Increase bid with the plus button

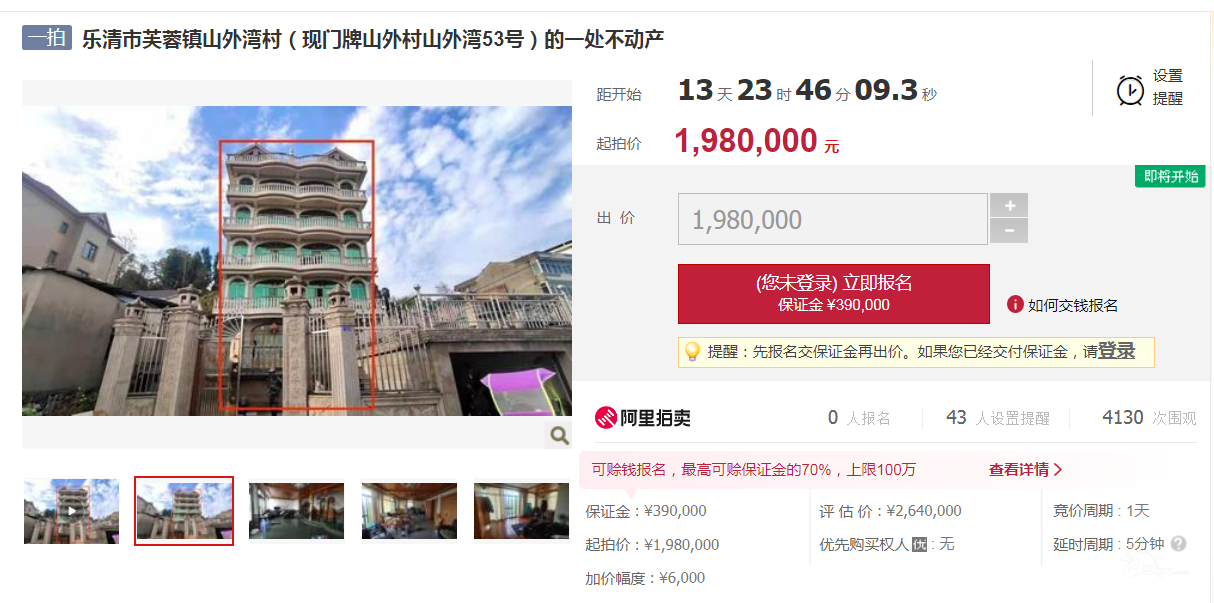(x=1009, y=205)
